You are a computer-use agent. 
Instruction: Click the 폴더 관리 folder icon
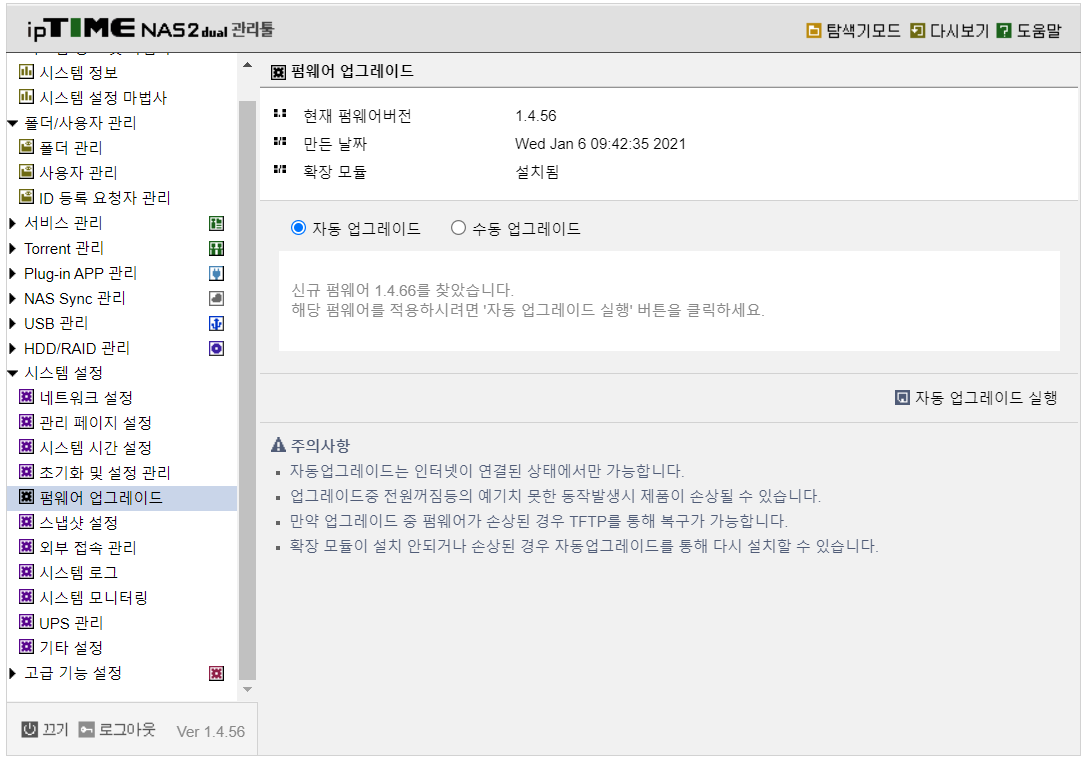[x=26, y=147]
